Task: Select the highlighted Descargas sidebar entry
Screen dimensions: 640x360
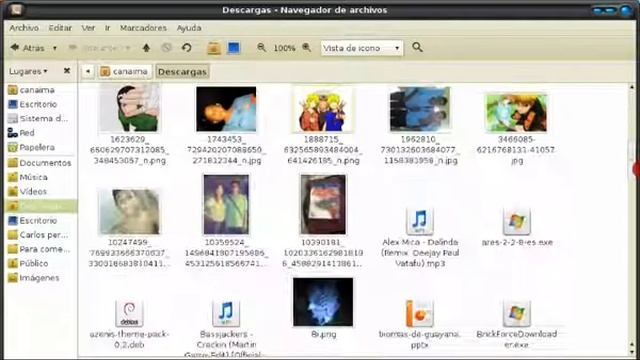Action: pos(40,206)
